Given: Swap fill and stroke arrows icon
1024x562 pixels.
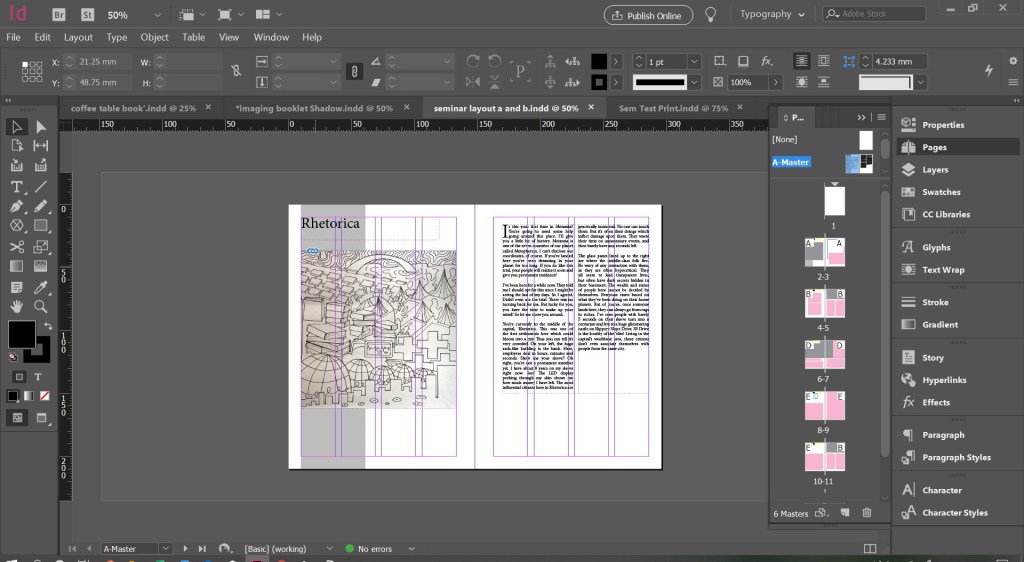Looking at the screenshot, I should point(47,326).
